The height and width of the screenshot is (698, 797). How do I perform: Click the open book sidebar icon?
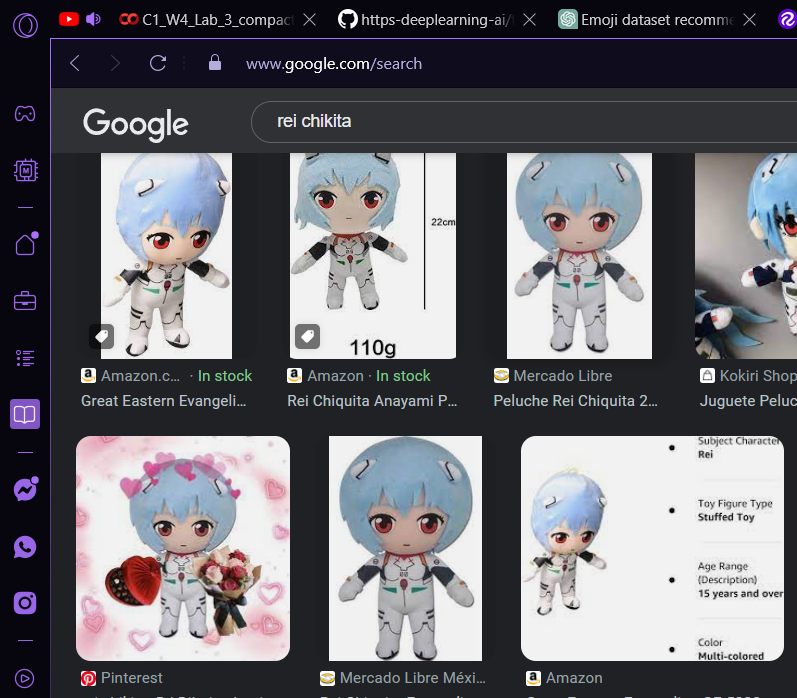coord(25,414)
